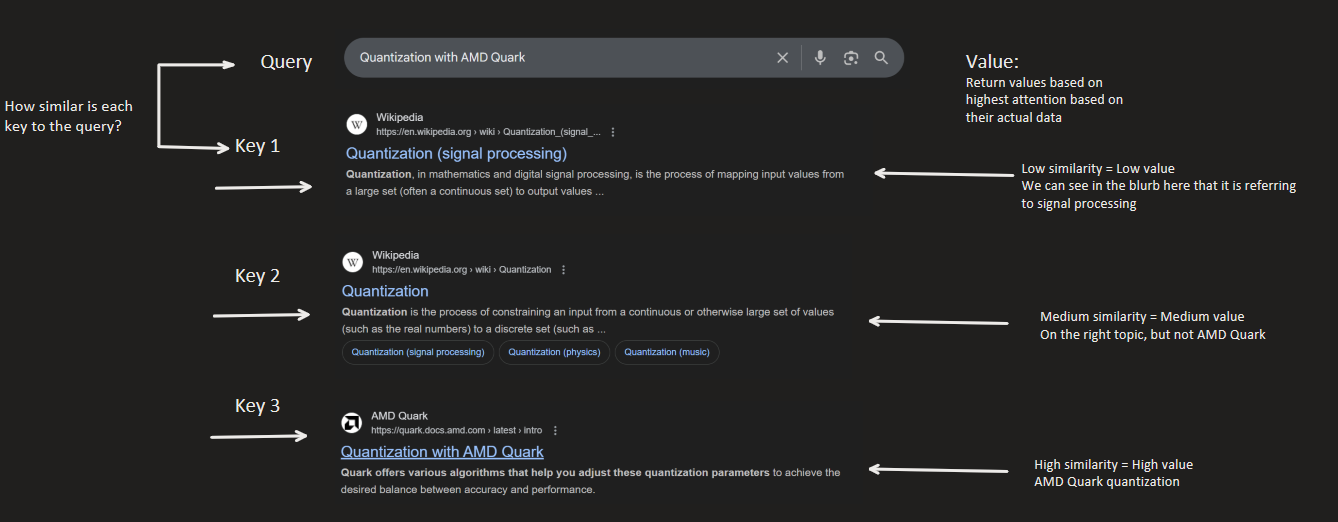Click the AMD Quark site name
1338x522 pixels.
click(399, 416)
